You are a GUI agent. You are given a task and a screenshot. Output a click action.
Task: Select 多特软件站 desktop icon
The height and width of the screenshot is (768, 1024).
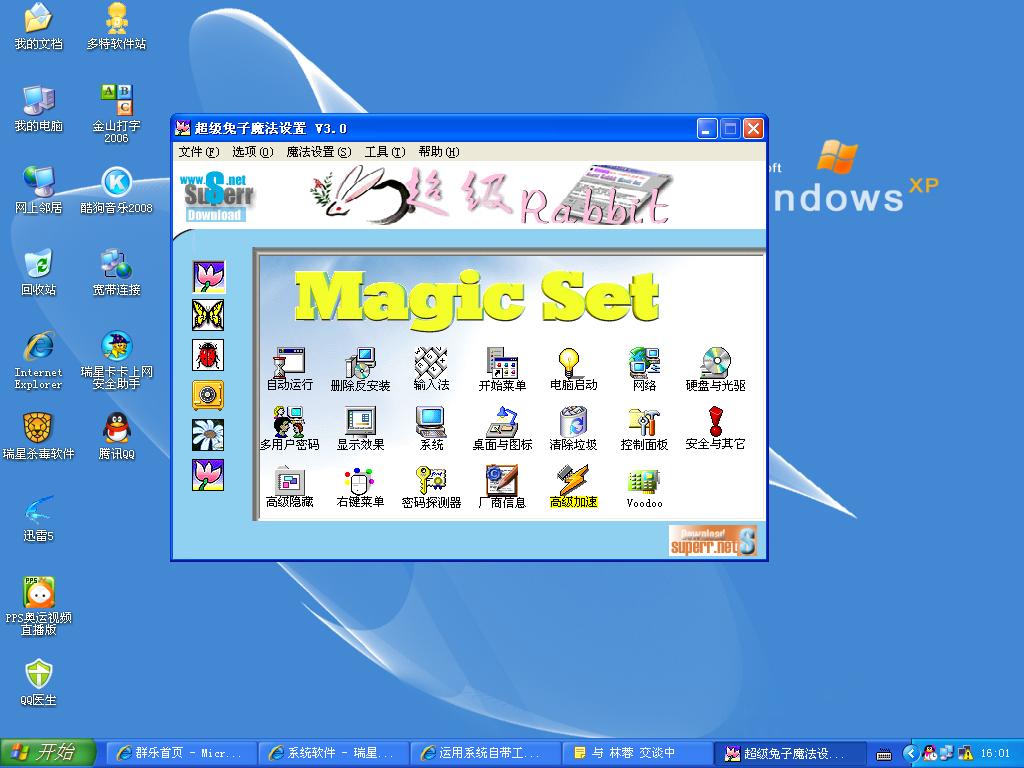point(116,26)
